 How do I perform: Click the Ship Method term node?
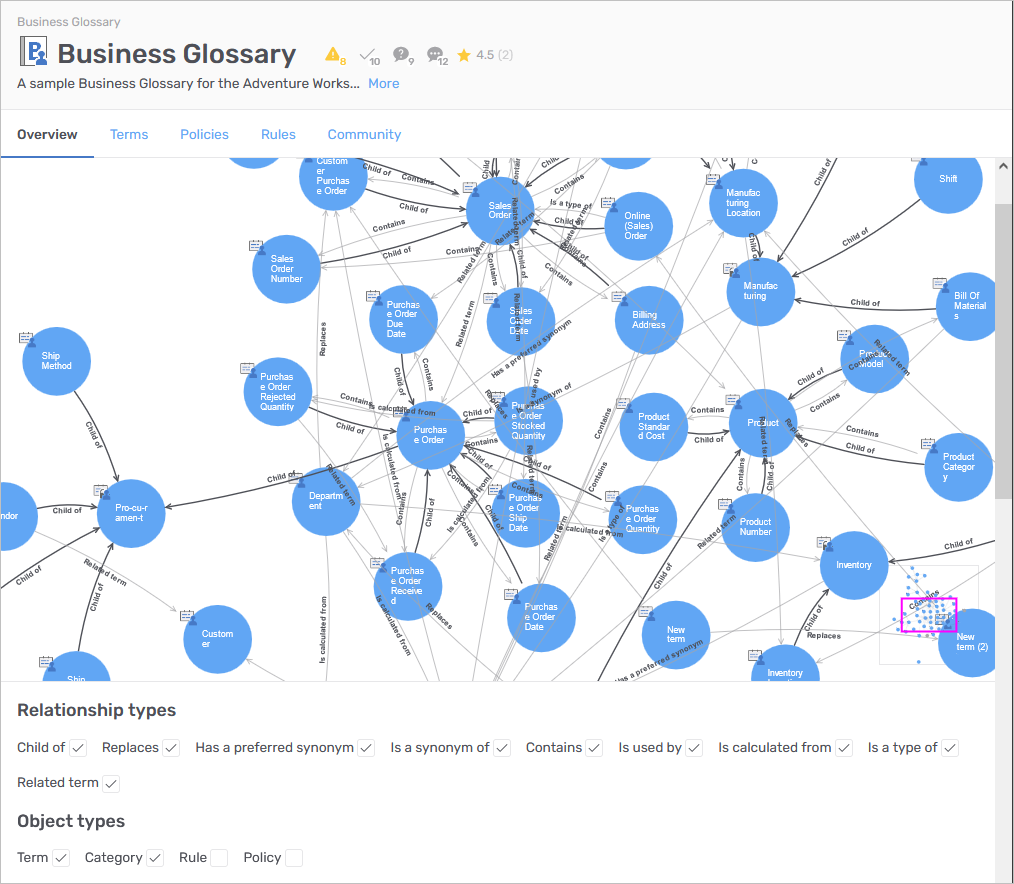pyautogui.click(x=57, y=361)
